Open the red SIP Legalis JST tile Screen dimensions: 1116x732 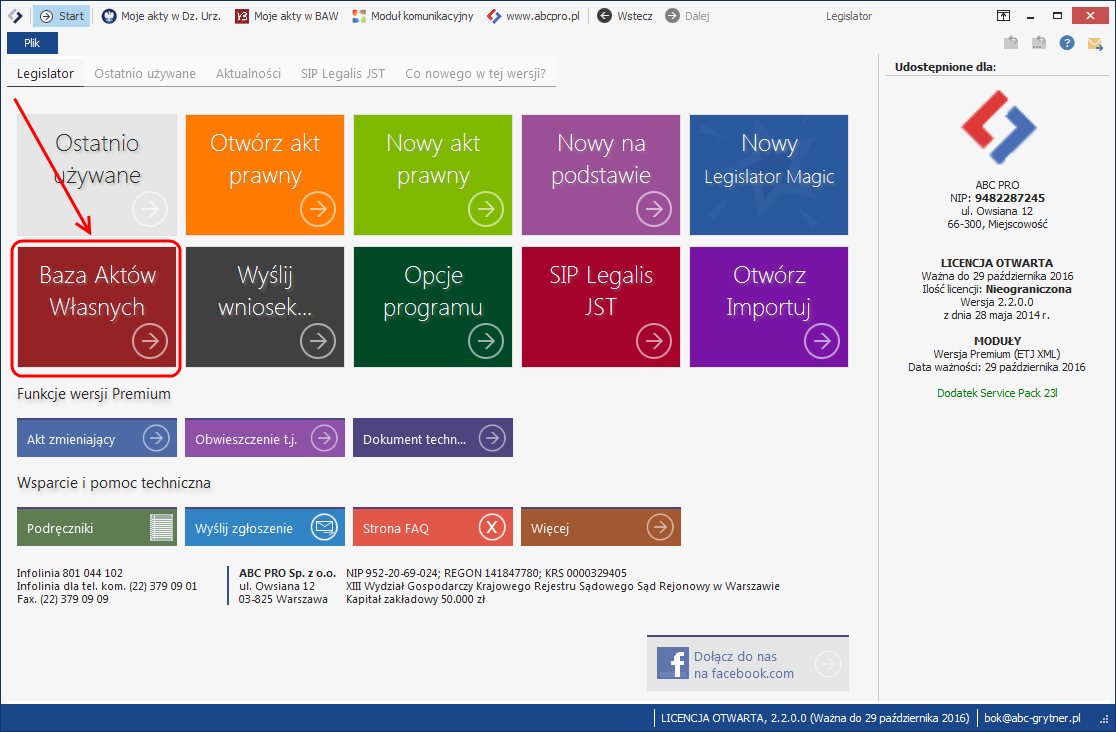[601, 307]
